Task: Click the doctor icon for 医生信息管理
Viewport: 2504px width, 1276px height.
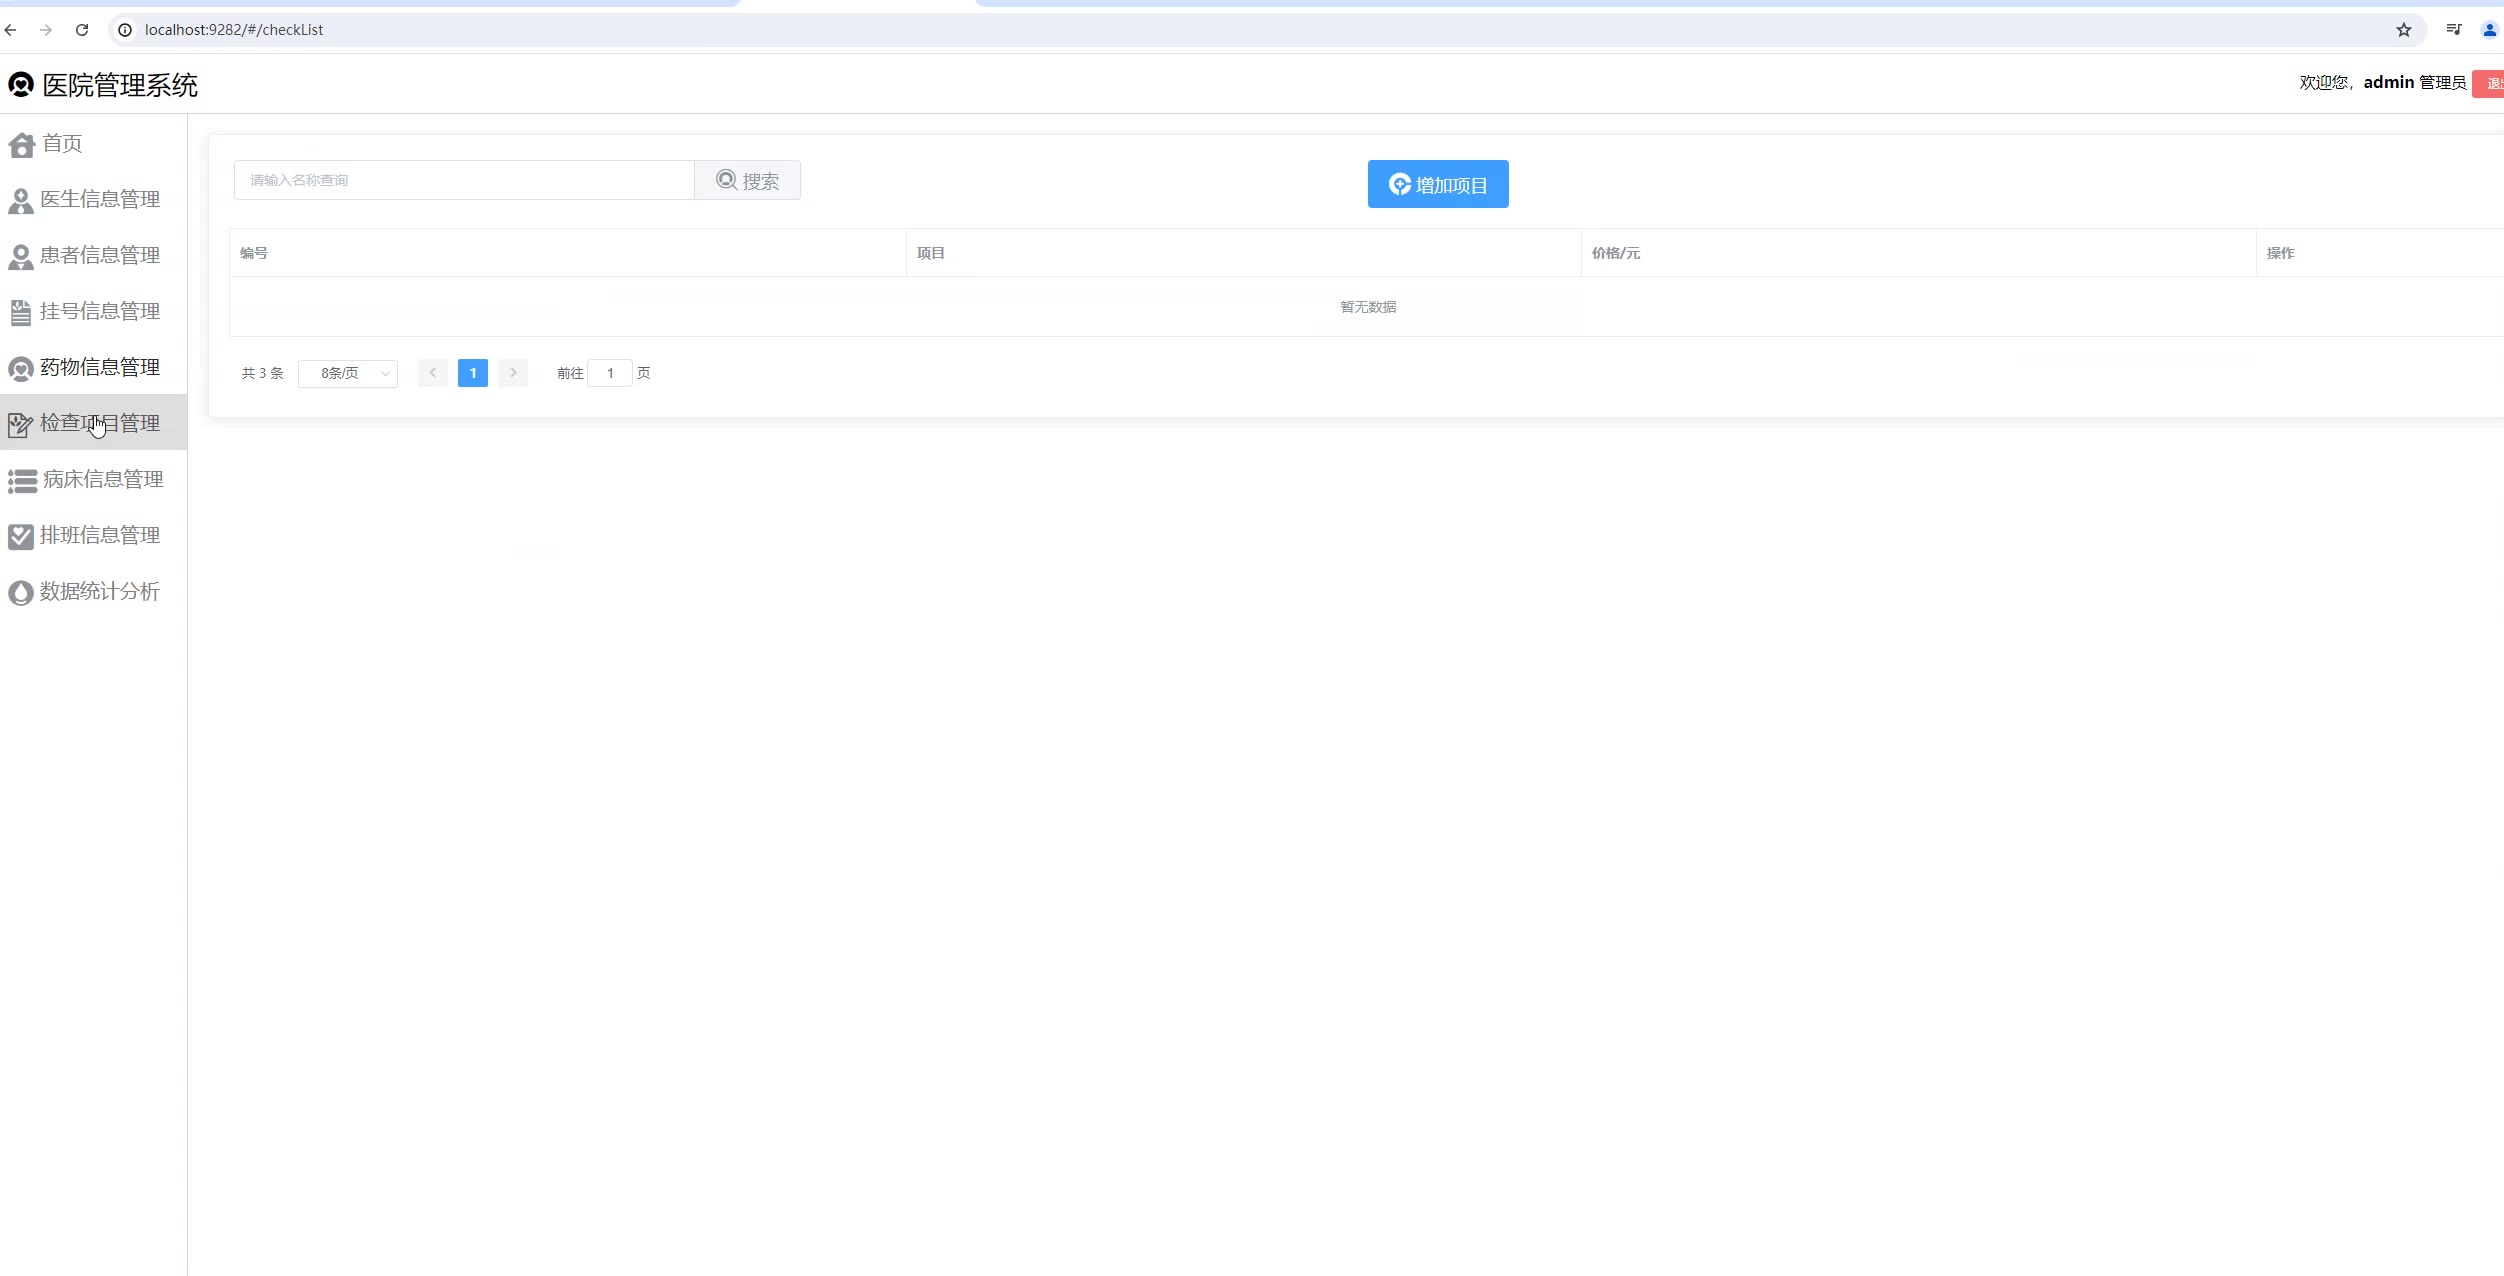Action: tap(20, 201)
